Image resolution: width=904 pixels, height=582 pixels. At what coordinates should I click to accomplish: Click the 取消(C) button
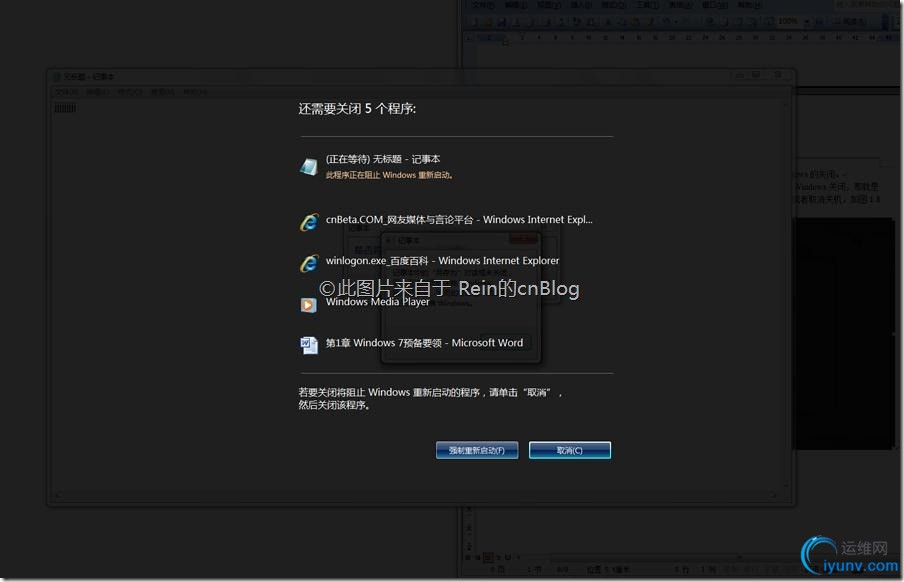[570, 450]
